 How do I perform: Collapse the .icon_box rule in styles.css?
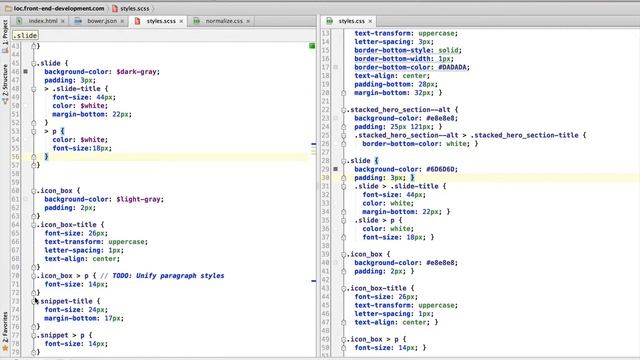point(344,254)
